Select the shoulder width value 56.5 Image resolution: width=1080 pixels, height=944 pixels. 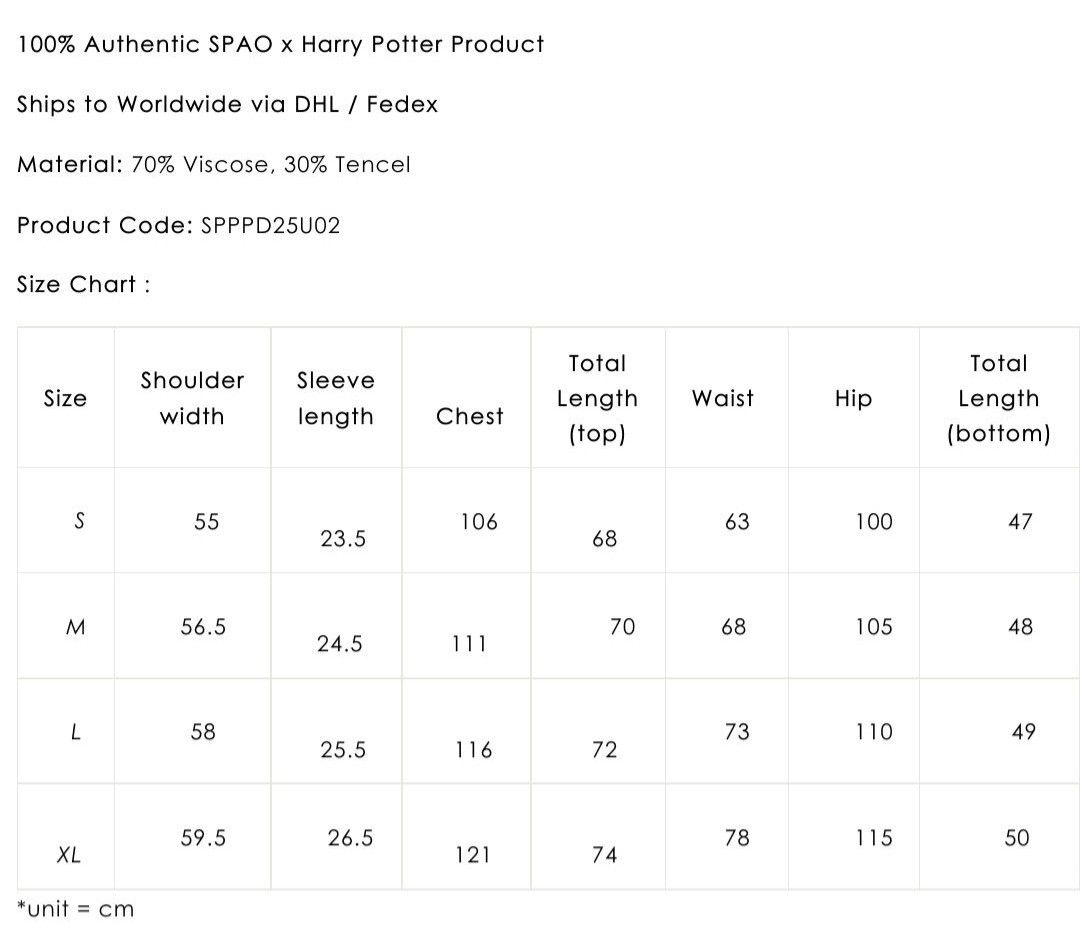(x=203, y=627)
